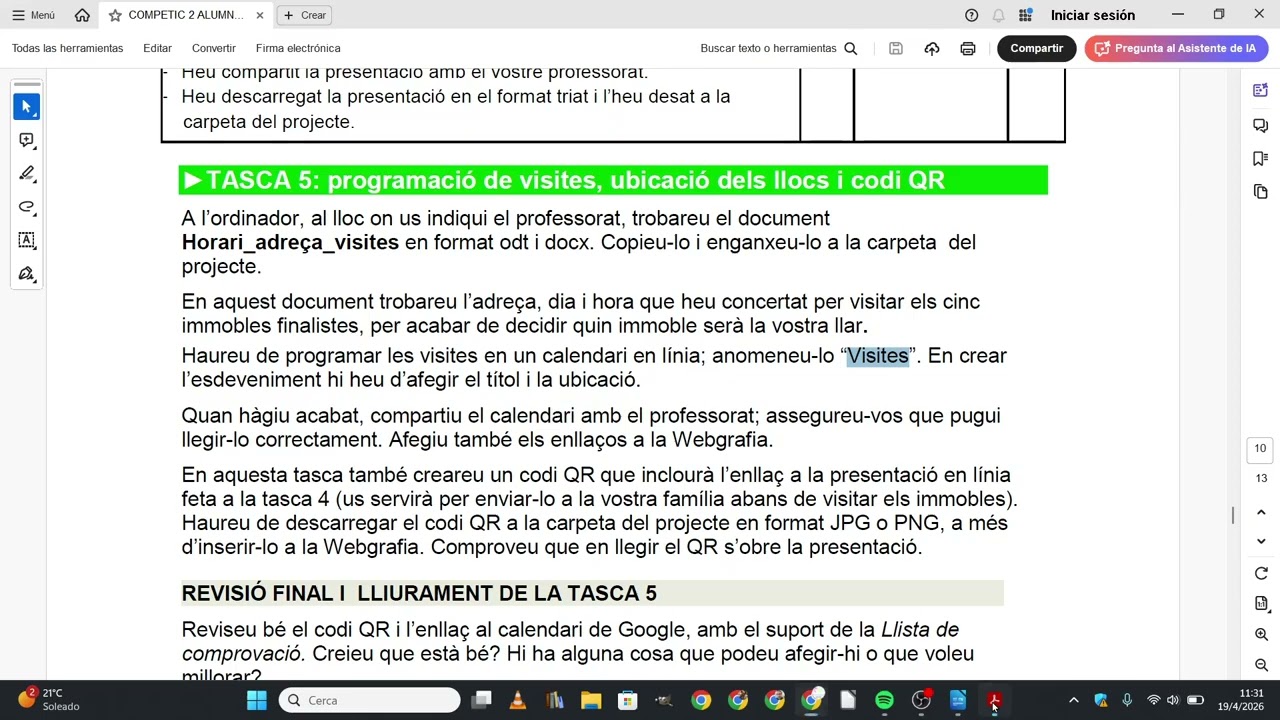Open the bookmarks panel in right rail
The width and height of the screenshot is (1280, 720).
[1260, 158]
